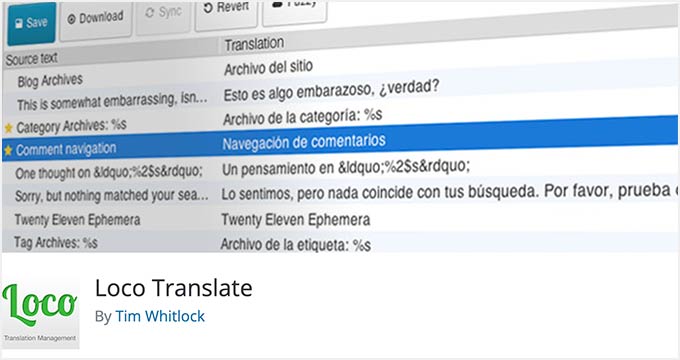Click the Revert button
The width and height of the screenshot is (680, 360).
[226, 13]
